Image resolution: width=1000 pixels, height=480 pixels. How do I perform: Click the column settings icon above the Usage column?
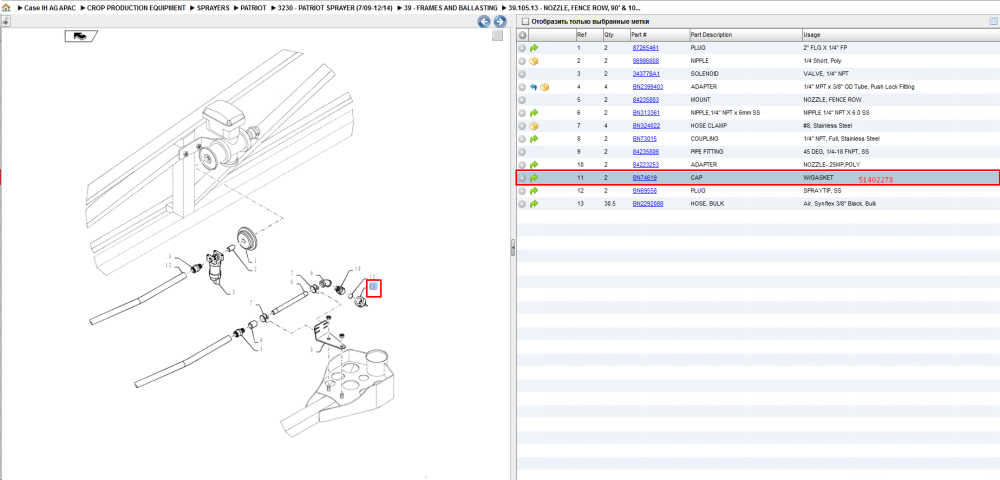click(x=992, y=21)
